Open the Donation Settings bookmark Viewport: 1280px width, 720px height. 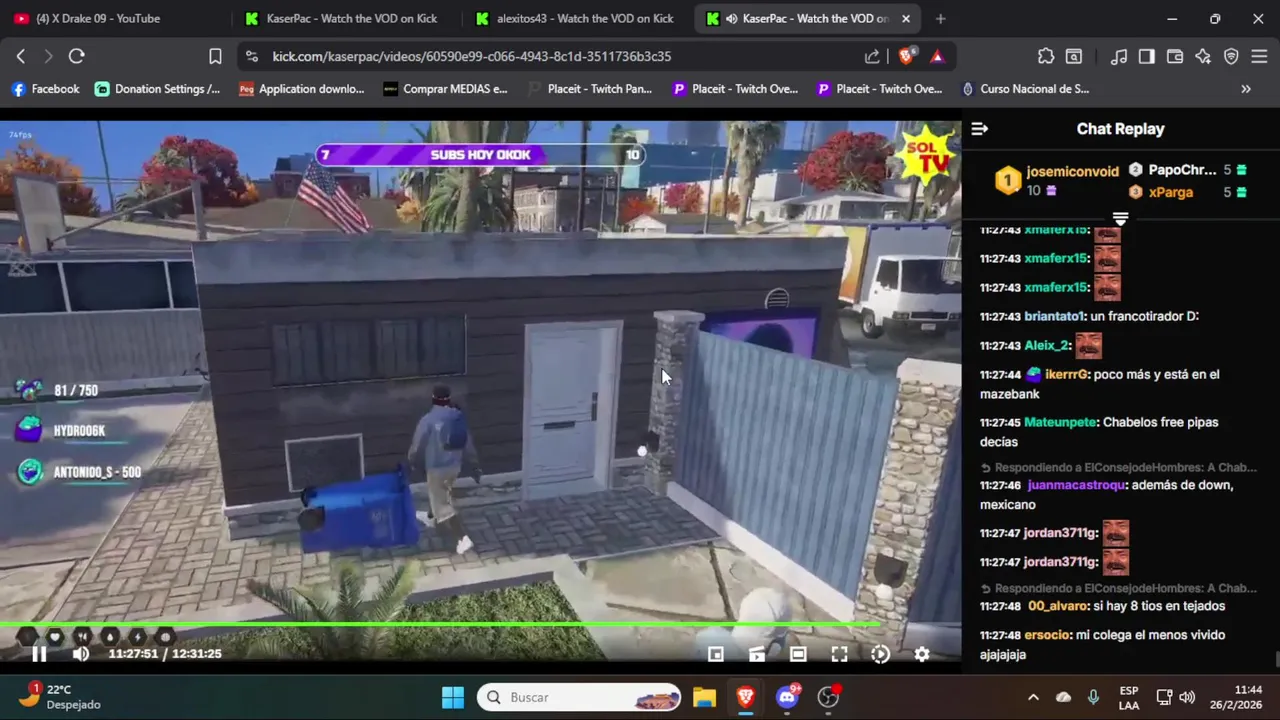158,89
